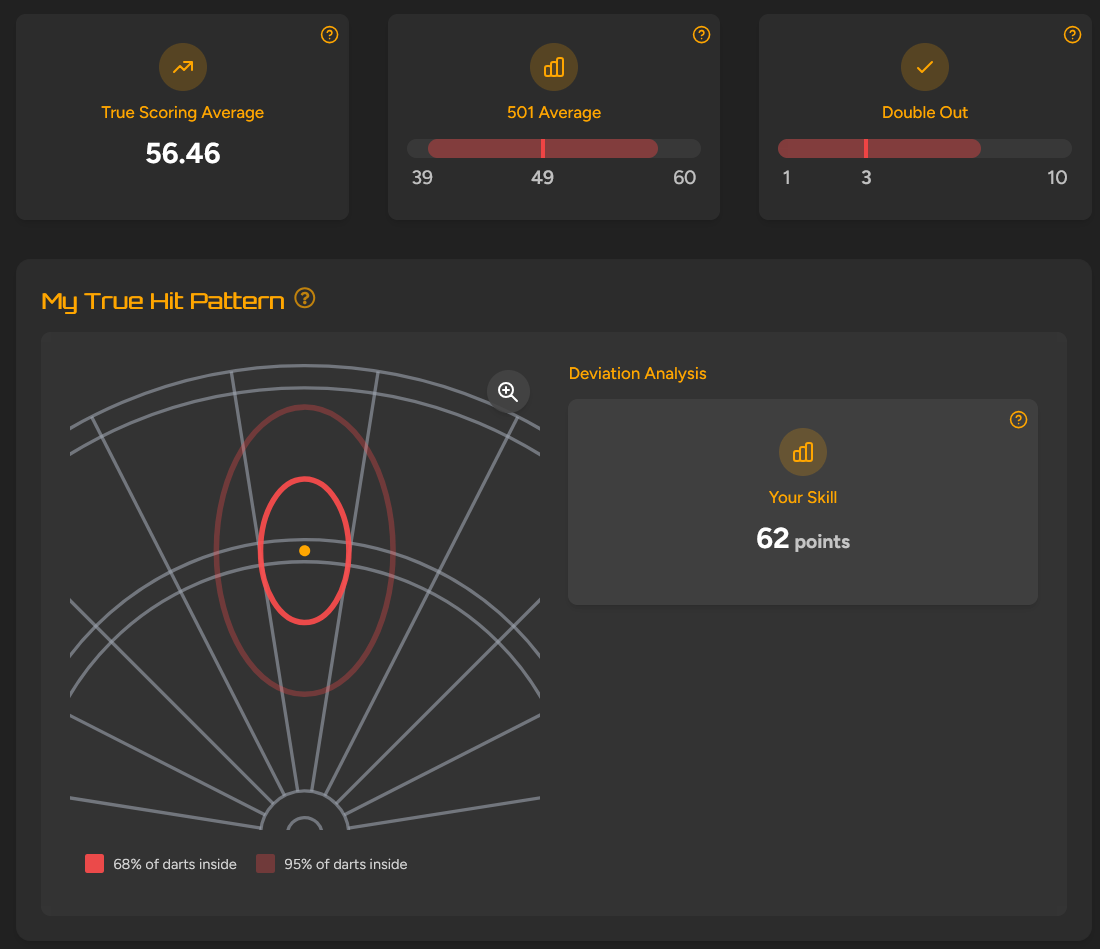Click the bar chart icon above Your Skill
This screenshot has width=1100, height=949.
coord(803,453)
